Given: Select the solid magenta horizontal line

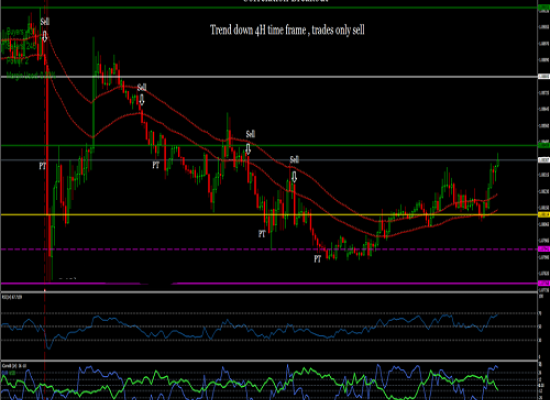Looking at the screenshot, I should 269,283.
